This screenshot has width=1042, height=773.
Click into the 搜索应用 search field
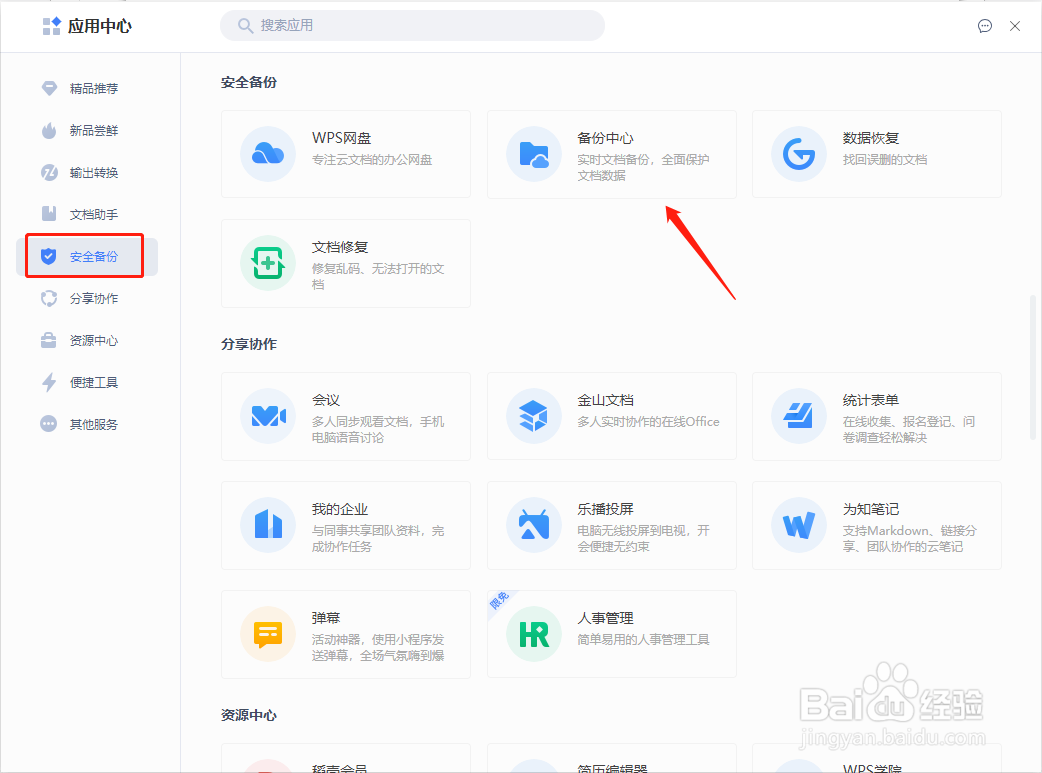(412, 25)
